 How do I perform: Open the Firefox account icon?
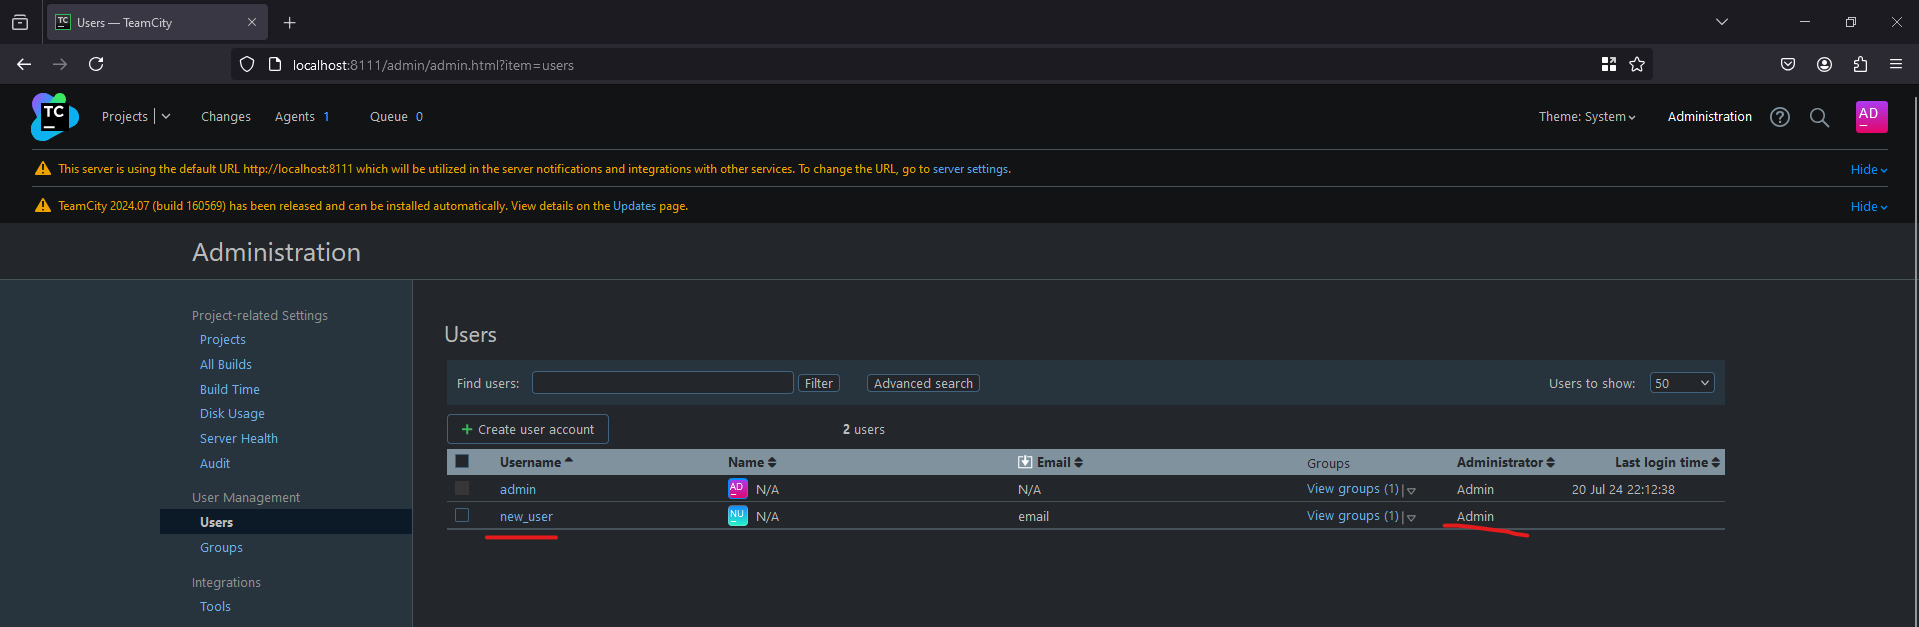(x=1824, y=64)
